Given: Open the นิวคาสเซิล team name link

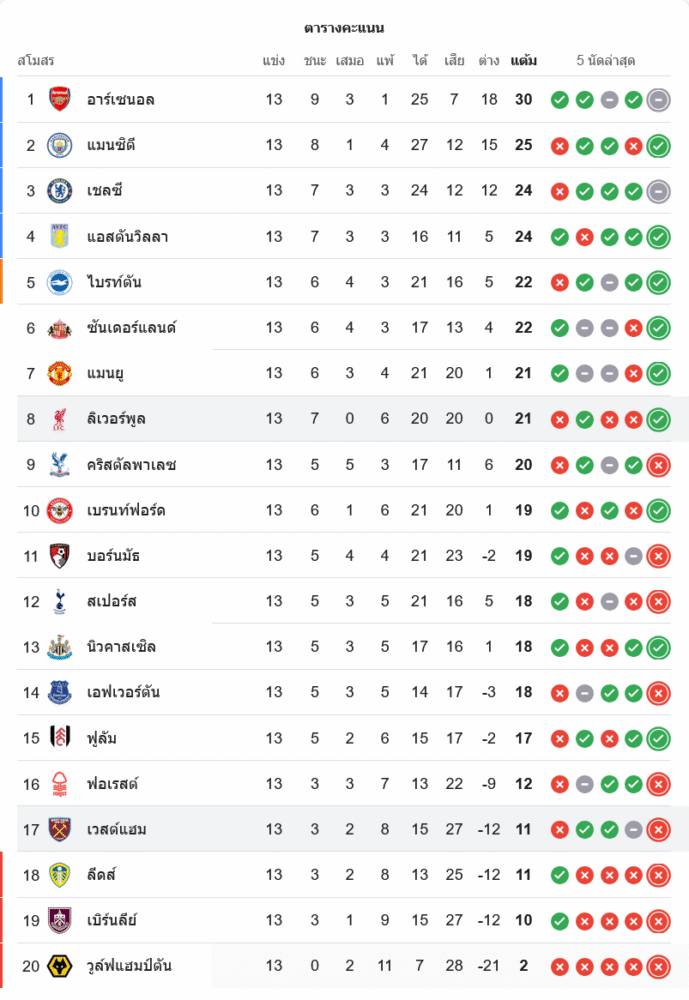Looking at the screenshot, I should (x=121, y=647).
